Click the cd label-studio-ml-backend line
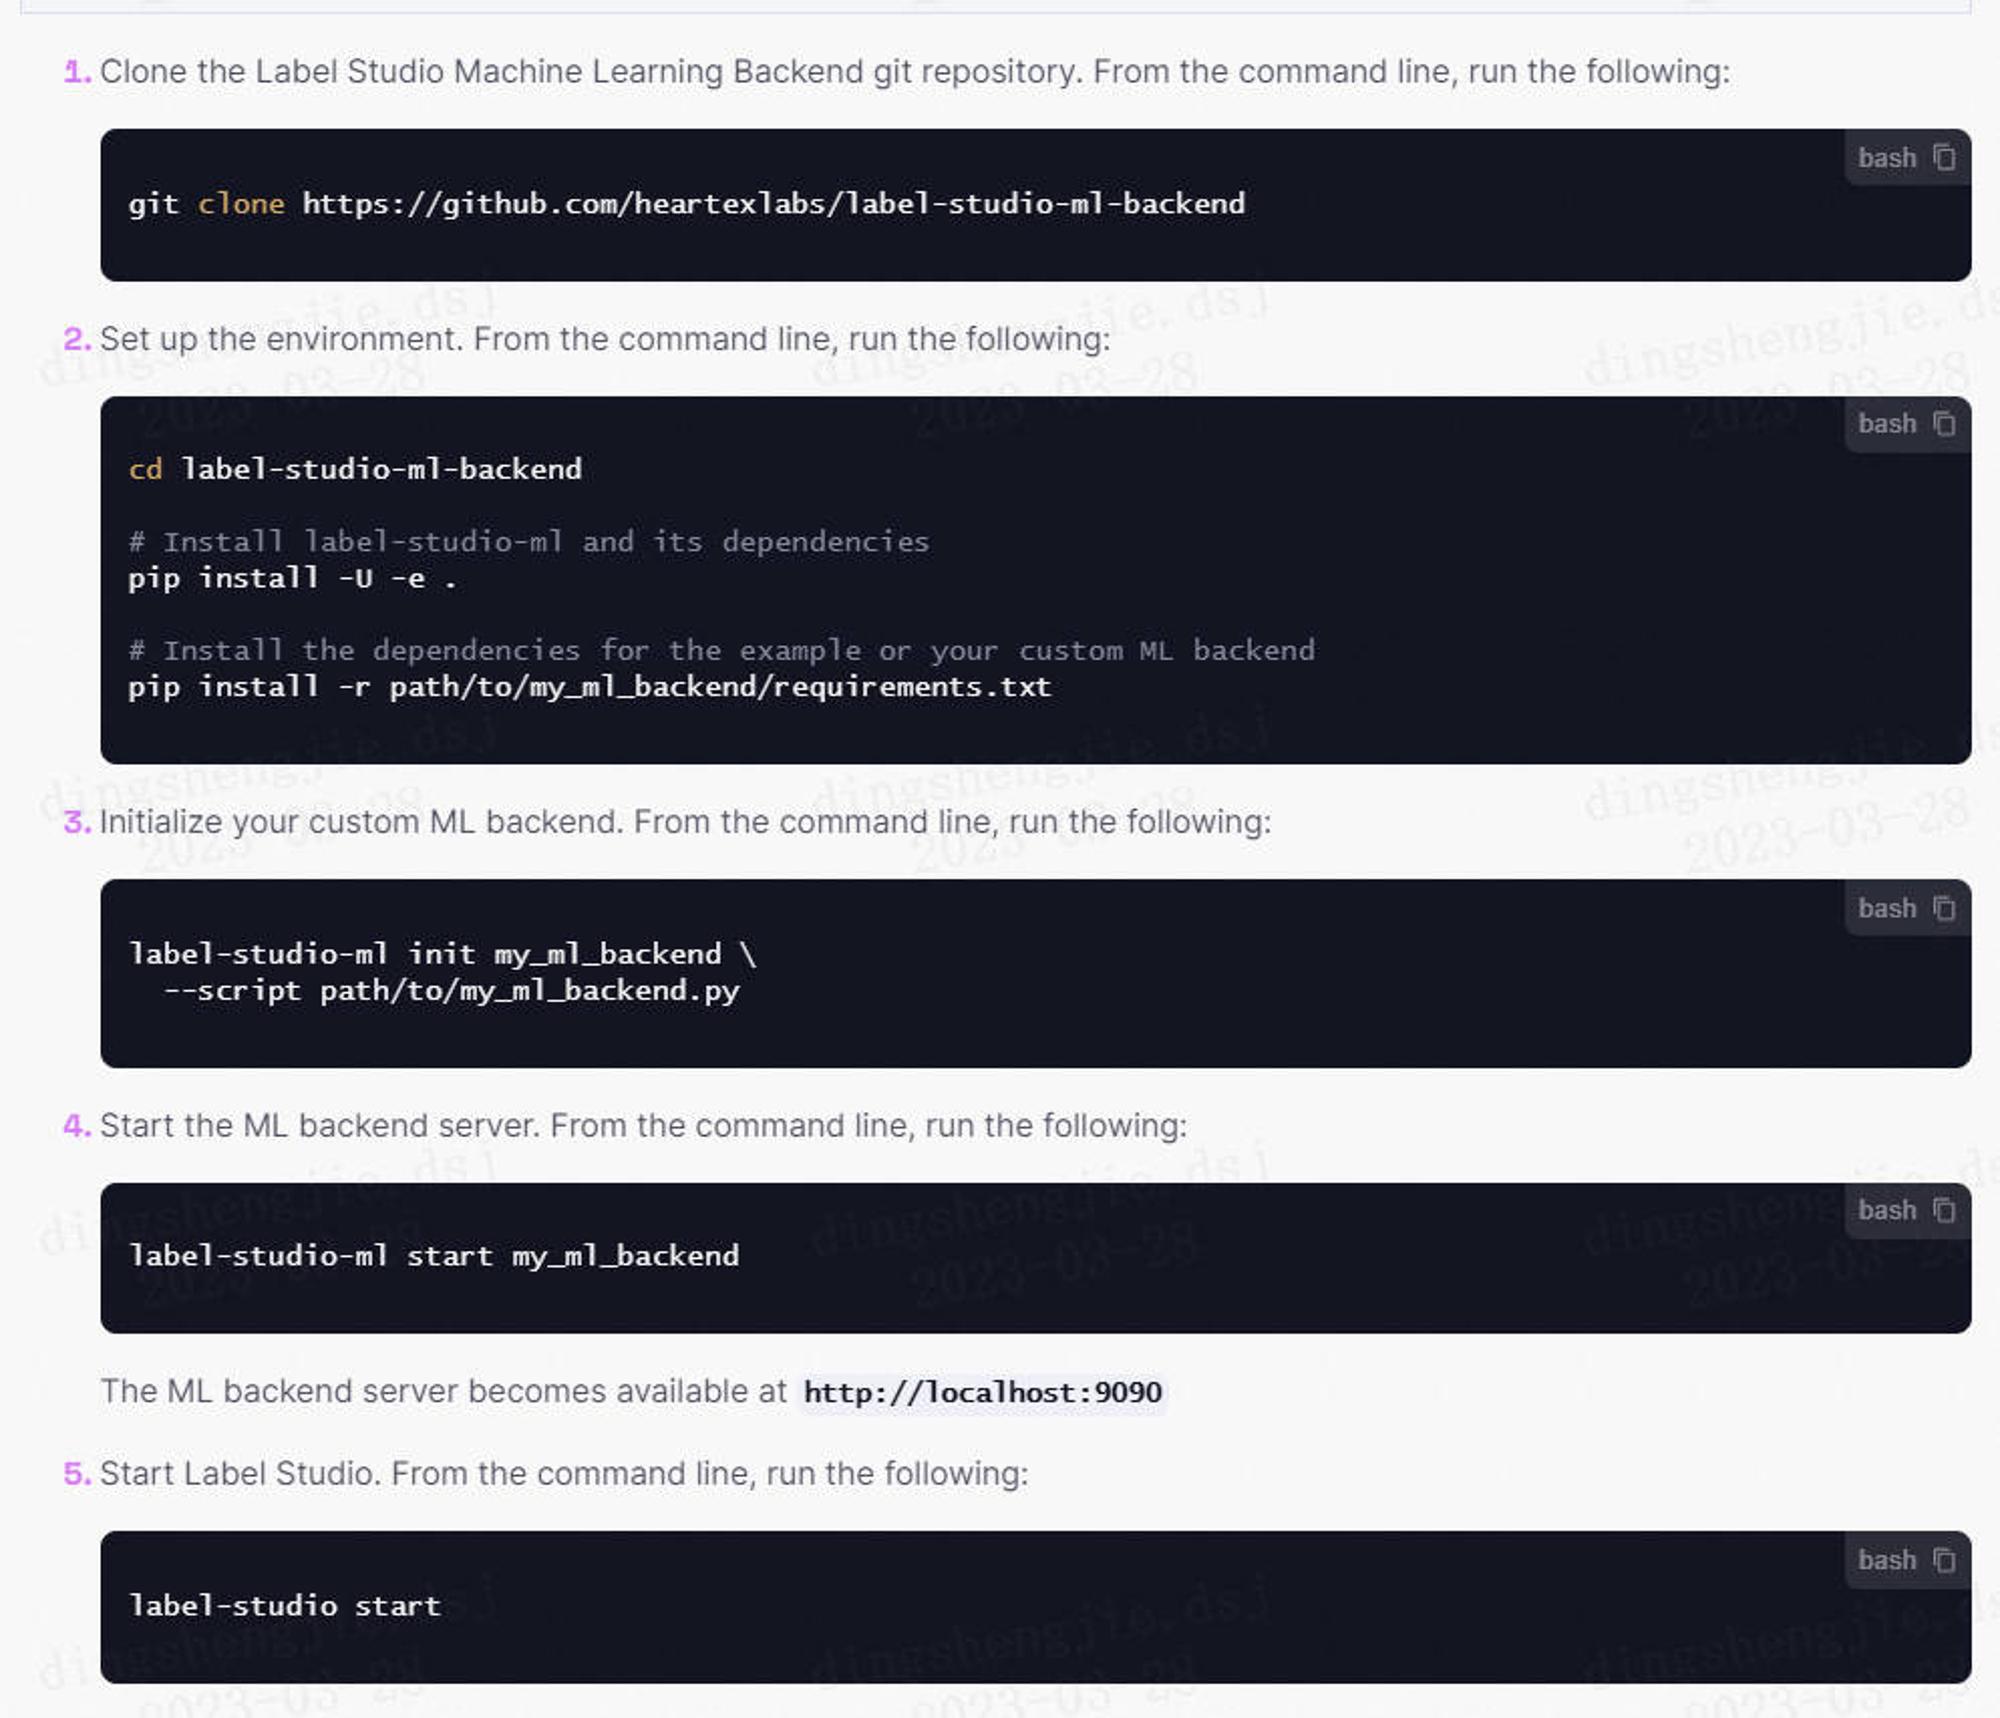The width and height of the screenshot is (2000, 1718). point(355,469)
